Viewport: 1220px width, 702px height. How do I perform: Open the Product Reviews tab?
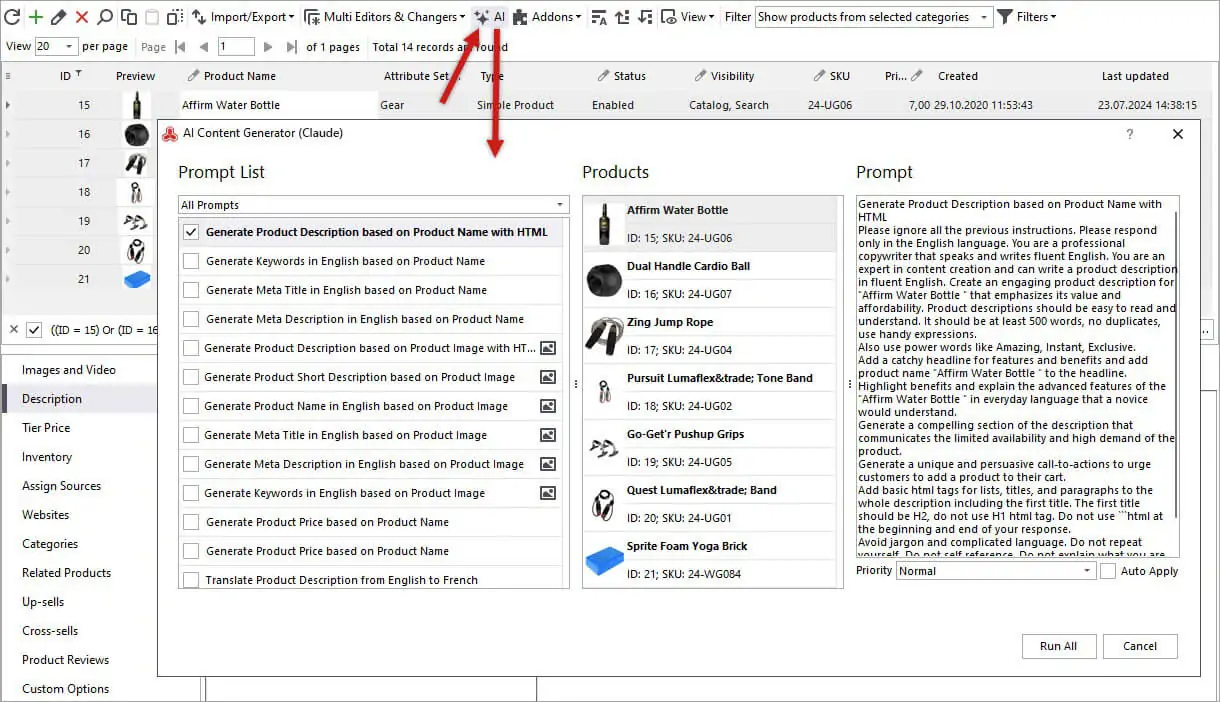pyautogui.click(x=66, y=660)
